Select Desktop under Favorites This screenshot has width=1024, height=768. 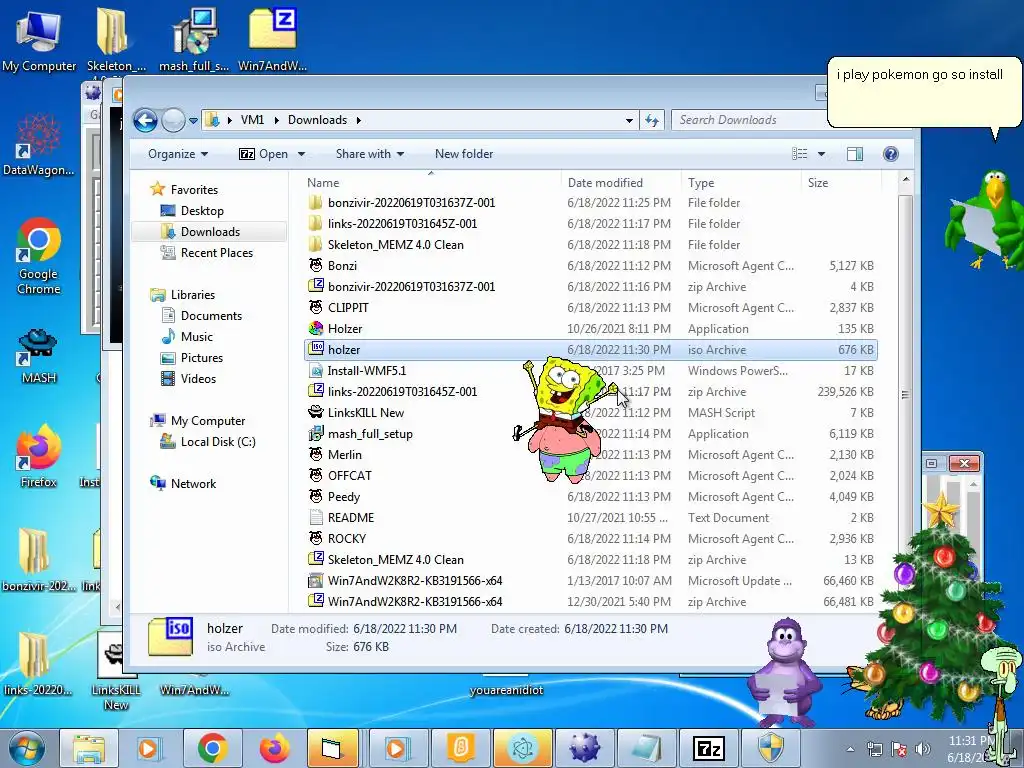tap(202, 211)
